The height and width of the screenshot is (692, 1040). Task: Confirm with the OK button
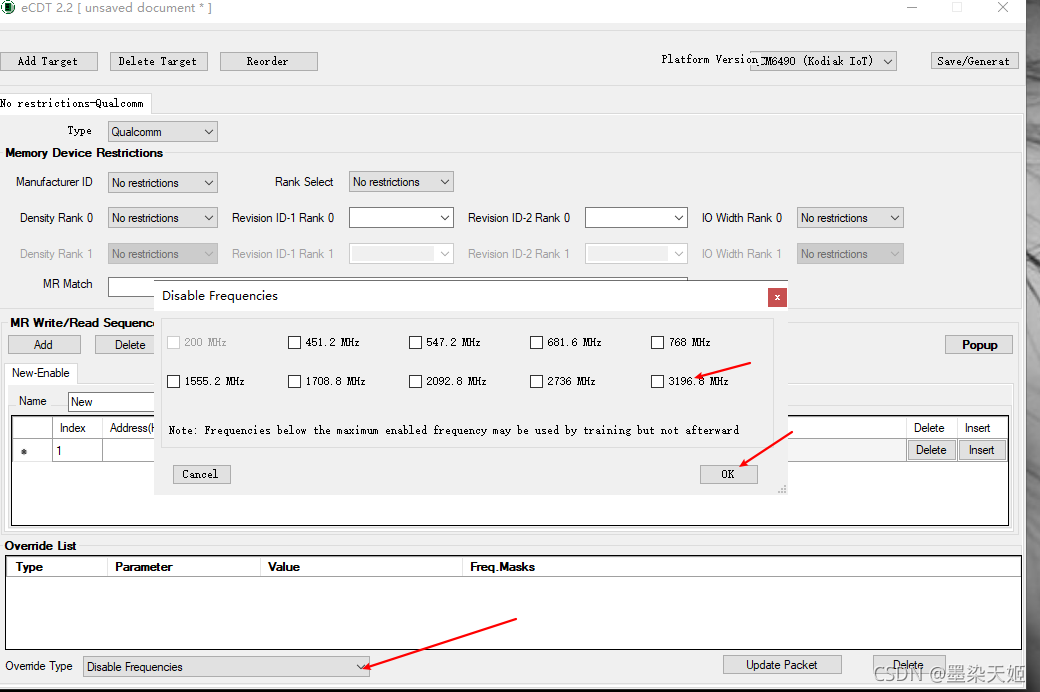click(x=728, y=474)
